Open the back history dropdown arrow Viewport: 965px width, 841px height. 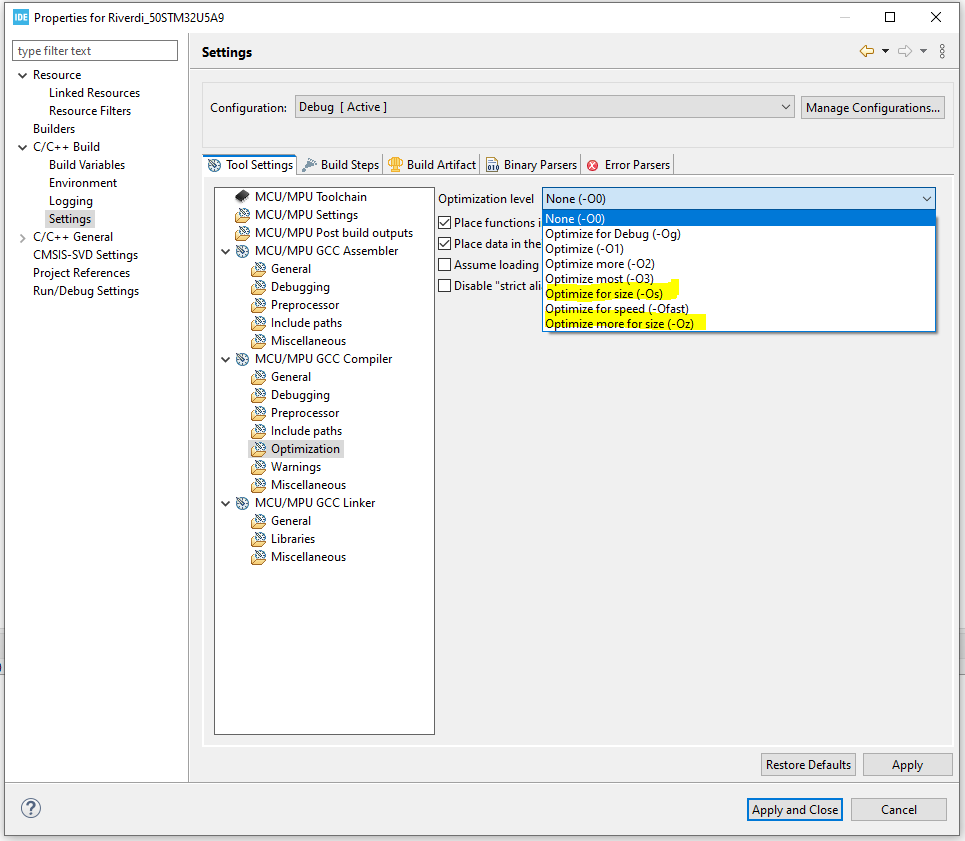[x=886, y=51]
